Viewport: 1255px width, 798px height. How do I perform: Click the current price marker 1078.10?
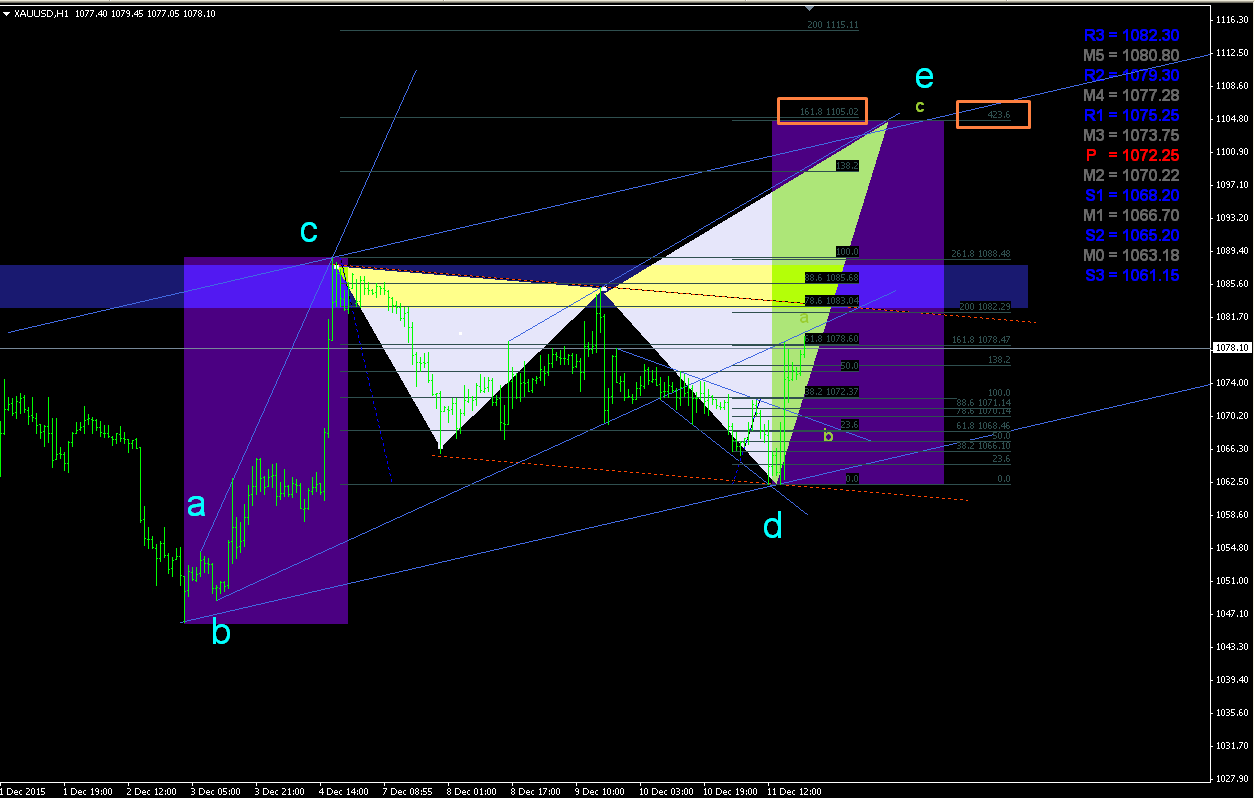point(1231,348)
